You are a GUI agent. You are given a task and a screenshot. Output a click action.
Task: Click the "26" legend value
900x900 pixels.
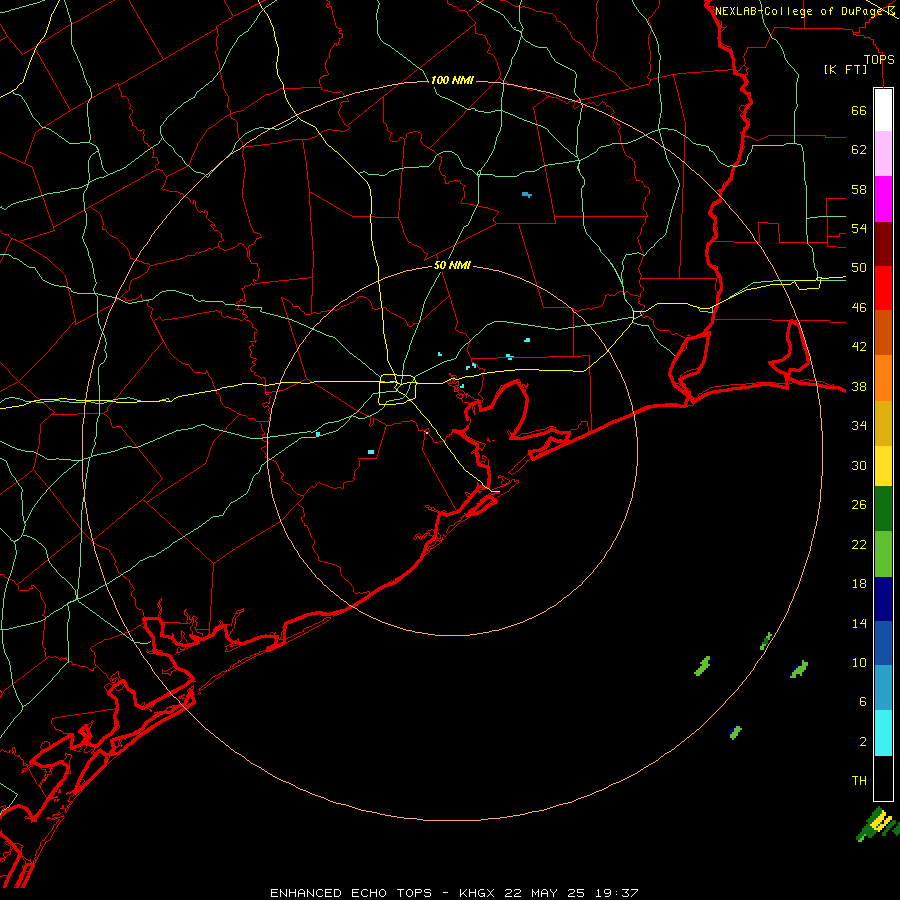(859, 505)
